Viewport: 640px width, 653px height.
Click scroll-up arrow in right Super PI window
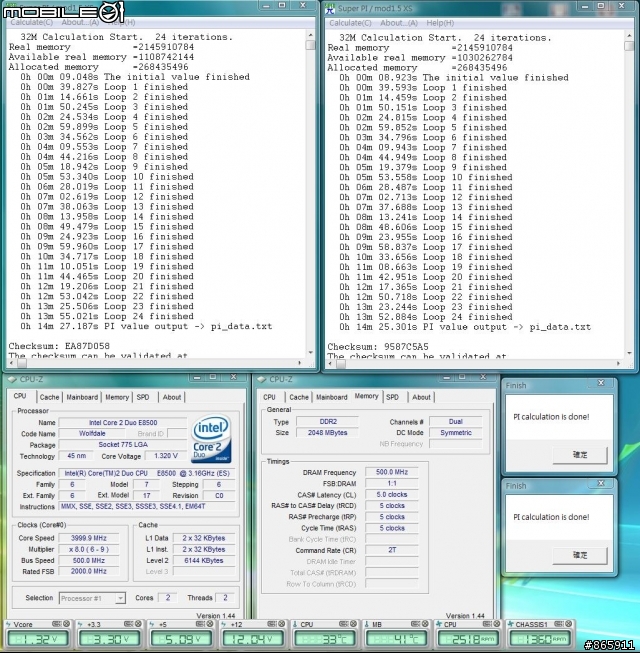pyautogui.click(x=629, y=36)
